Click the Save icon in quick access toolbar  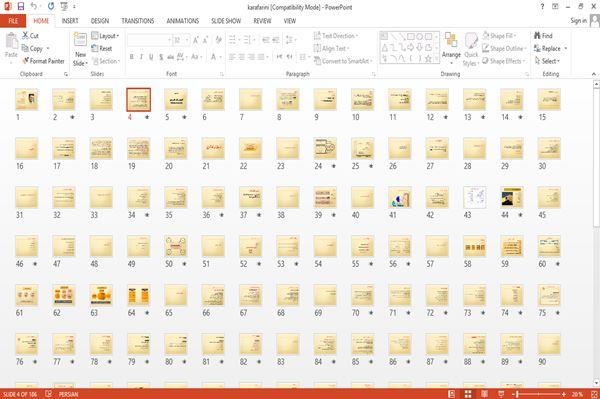coord(21,7)
